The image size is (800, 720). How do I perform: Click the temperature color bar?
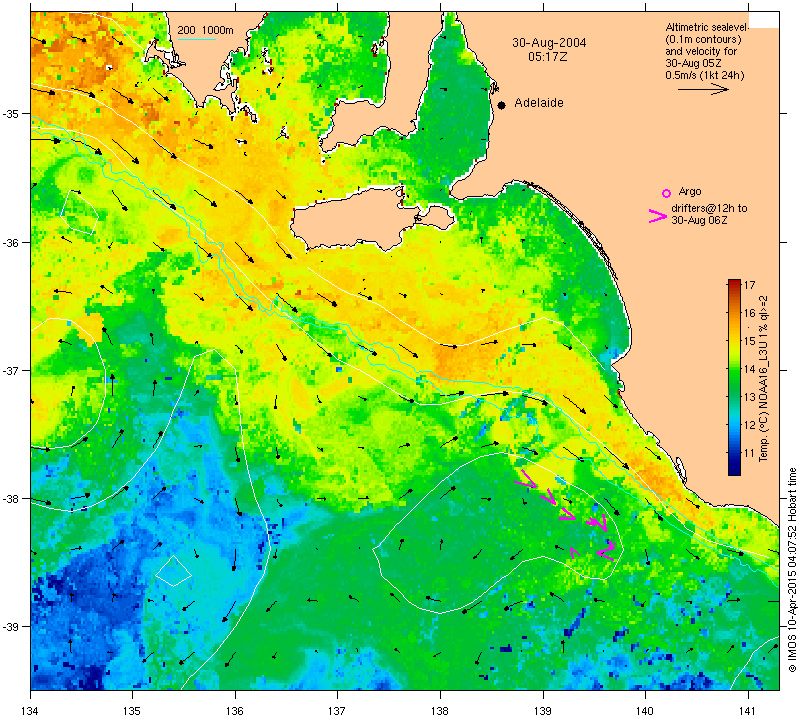tap(734, 378)
